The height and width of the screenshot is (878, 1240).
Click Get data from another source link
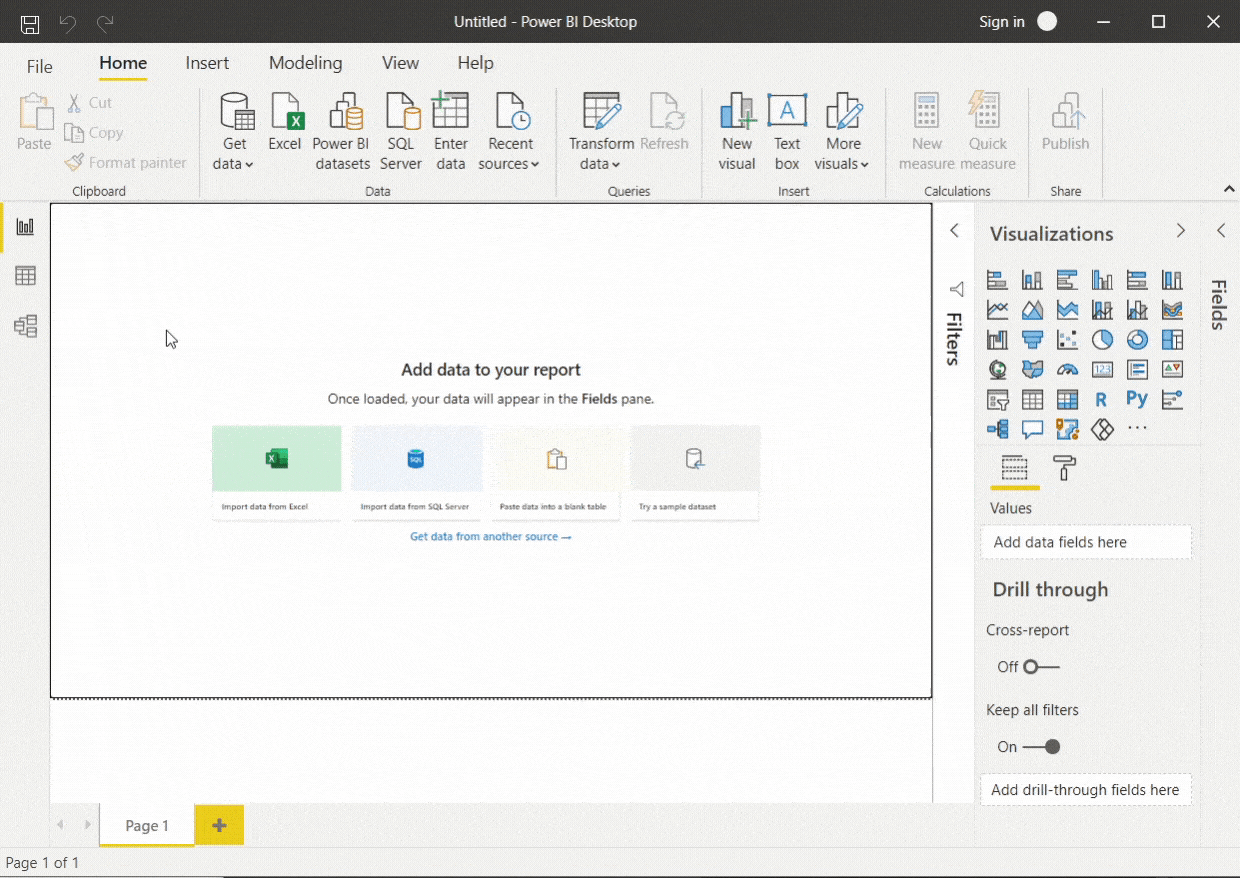[491, 537]
